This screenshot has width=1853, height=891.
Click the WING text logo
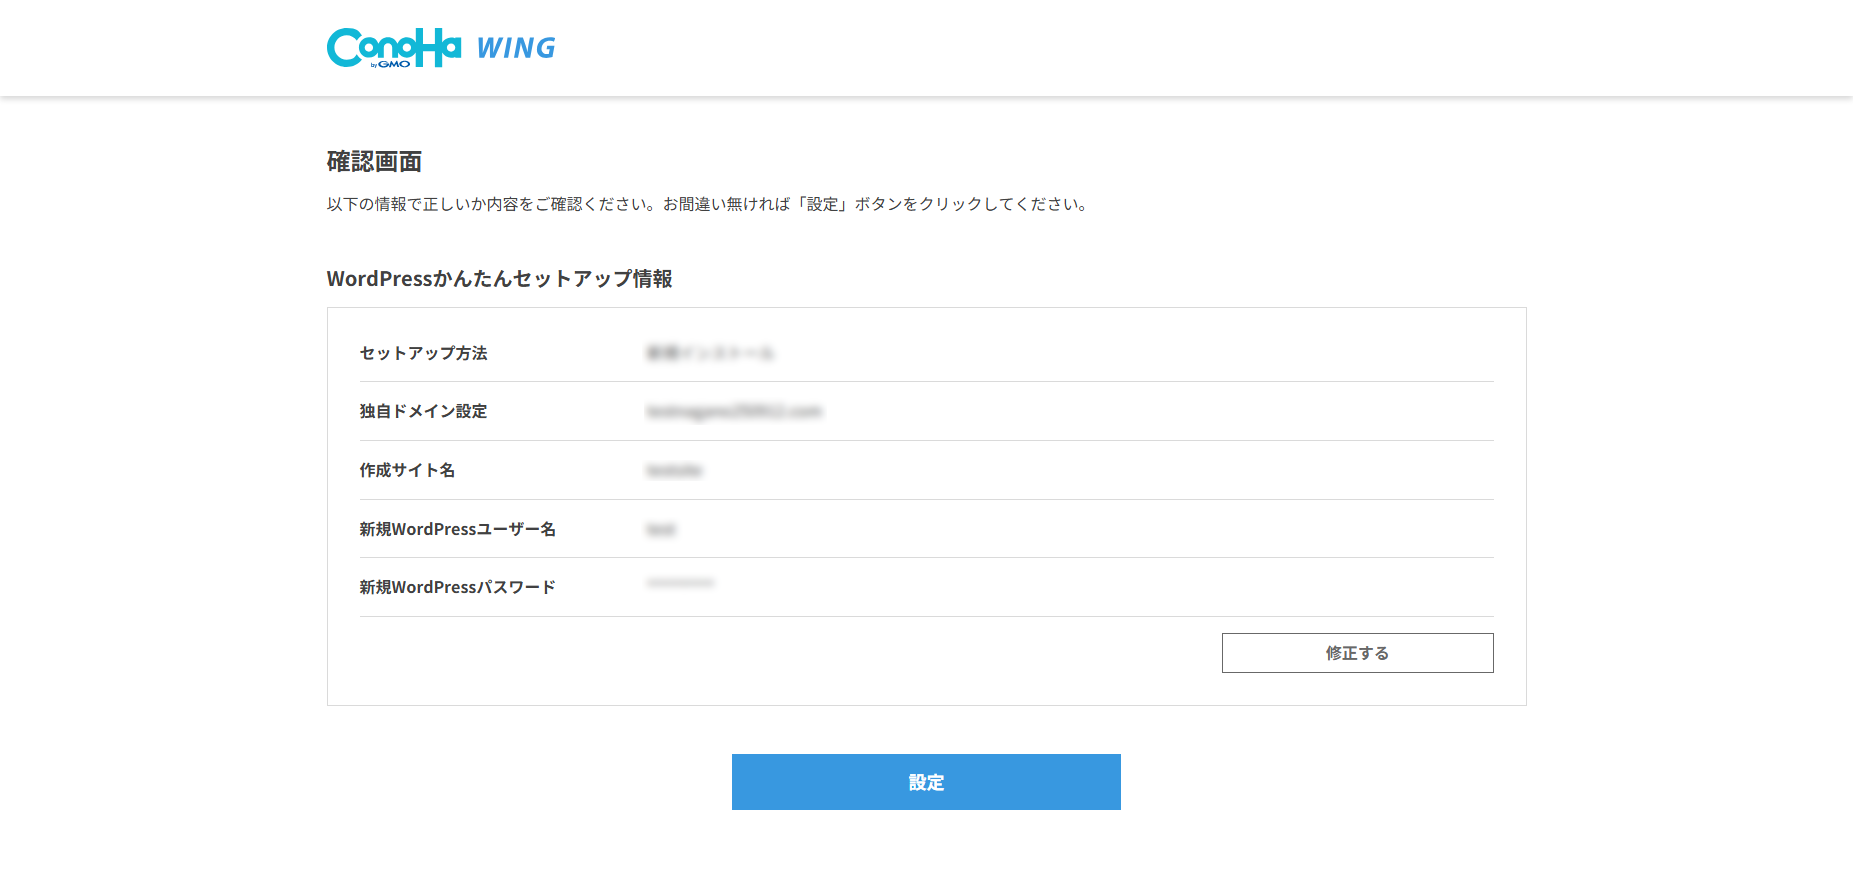[x=516, y=48]
